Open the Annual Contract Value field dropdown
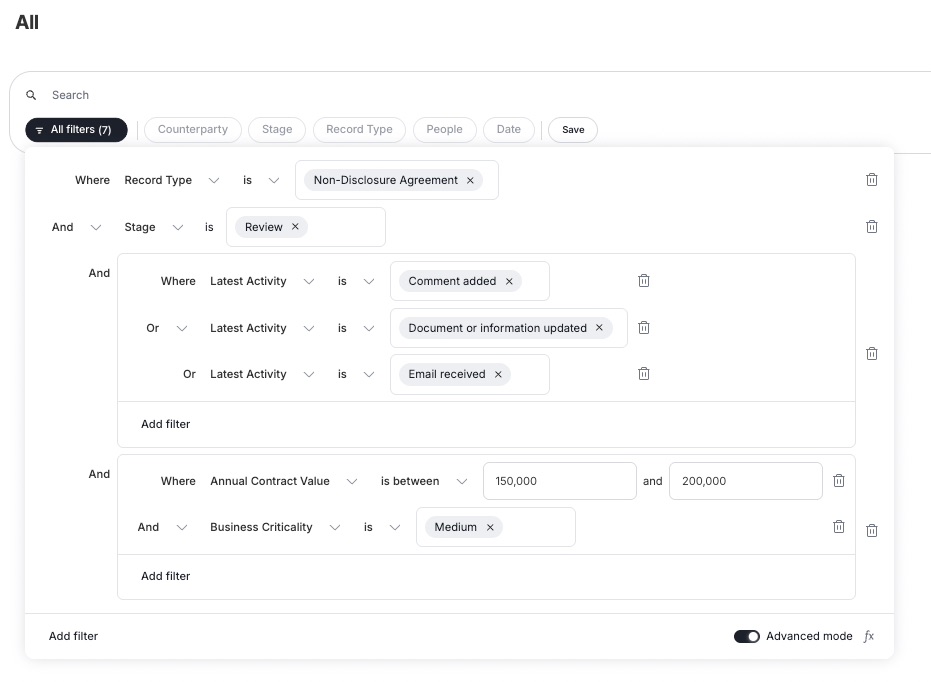931x682 pixels. click(x=284, y=481)
